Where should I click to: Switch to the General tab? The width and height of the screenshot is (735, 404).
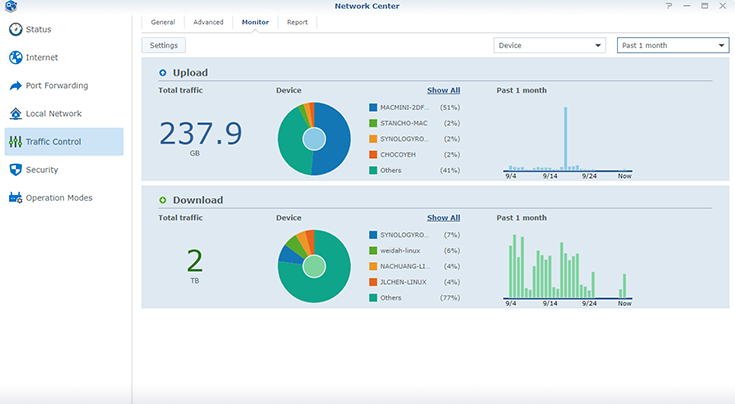click(163, 22)
